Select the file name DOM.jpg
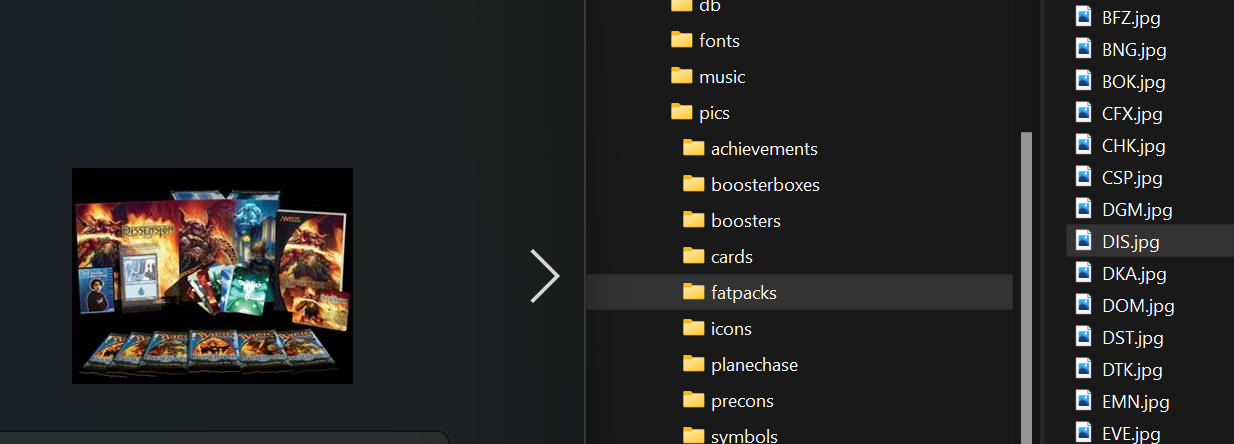The image size is (1234, 444). (x=1138, y=305)
